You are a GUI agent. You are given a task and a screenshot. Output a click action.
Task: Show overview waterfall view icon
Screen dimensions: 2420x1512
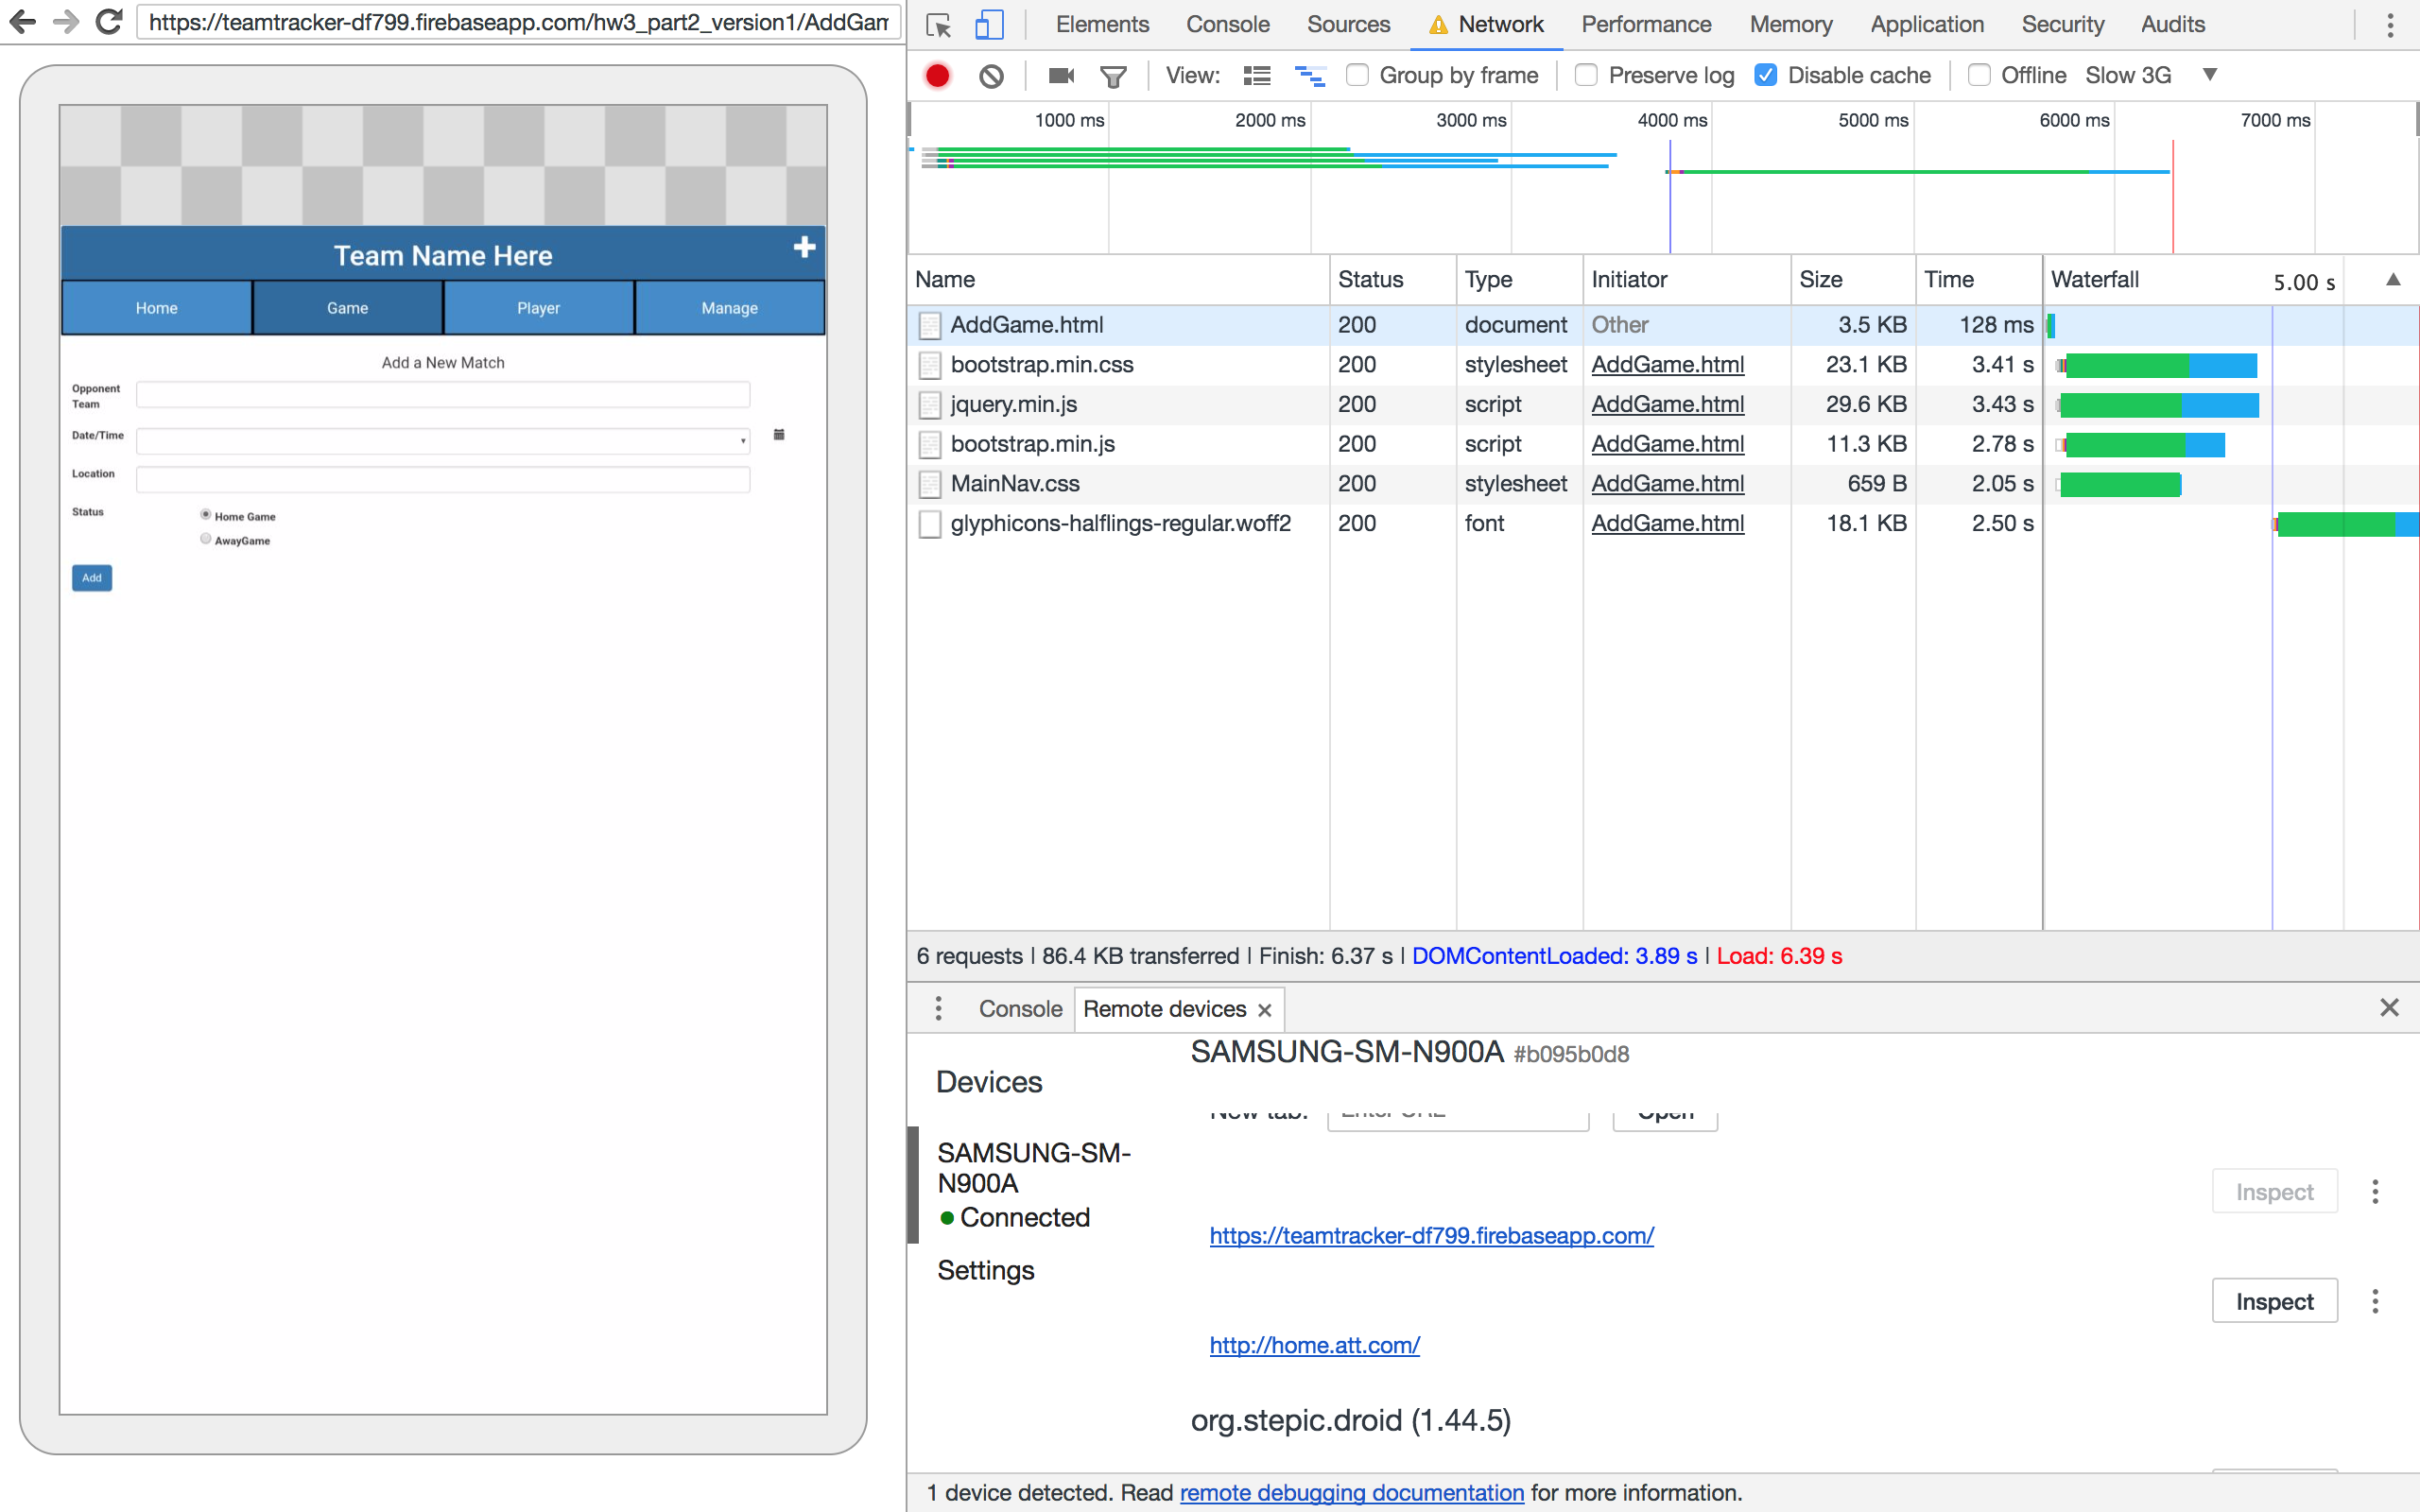click(1310, 76)
